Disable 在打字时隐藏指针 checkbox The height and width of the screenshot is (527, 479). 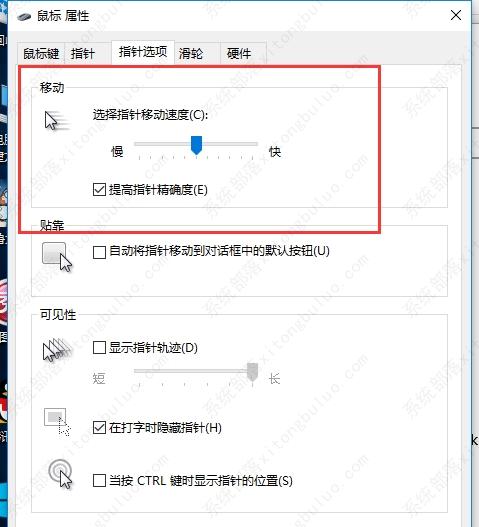(x=99, y=428)
